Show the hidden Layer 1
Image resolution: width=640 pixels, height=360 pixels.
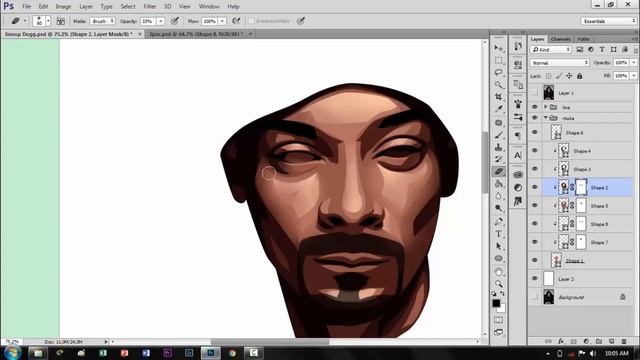coord(535,93)
